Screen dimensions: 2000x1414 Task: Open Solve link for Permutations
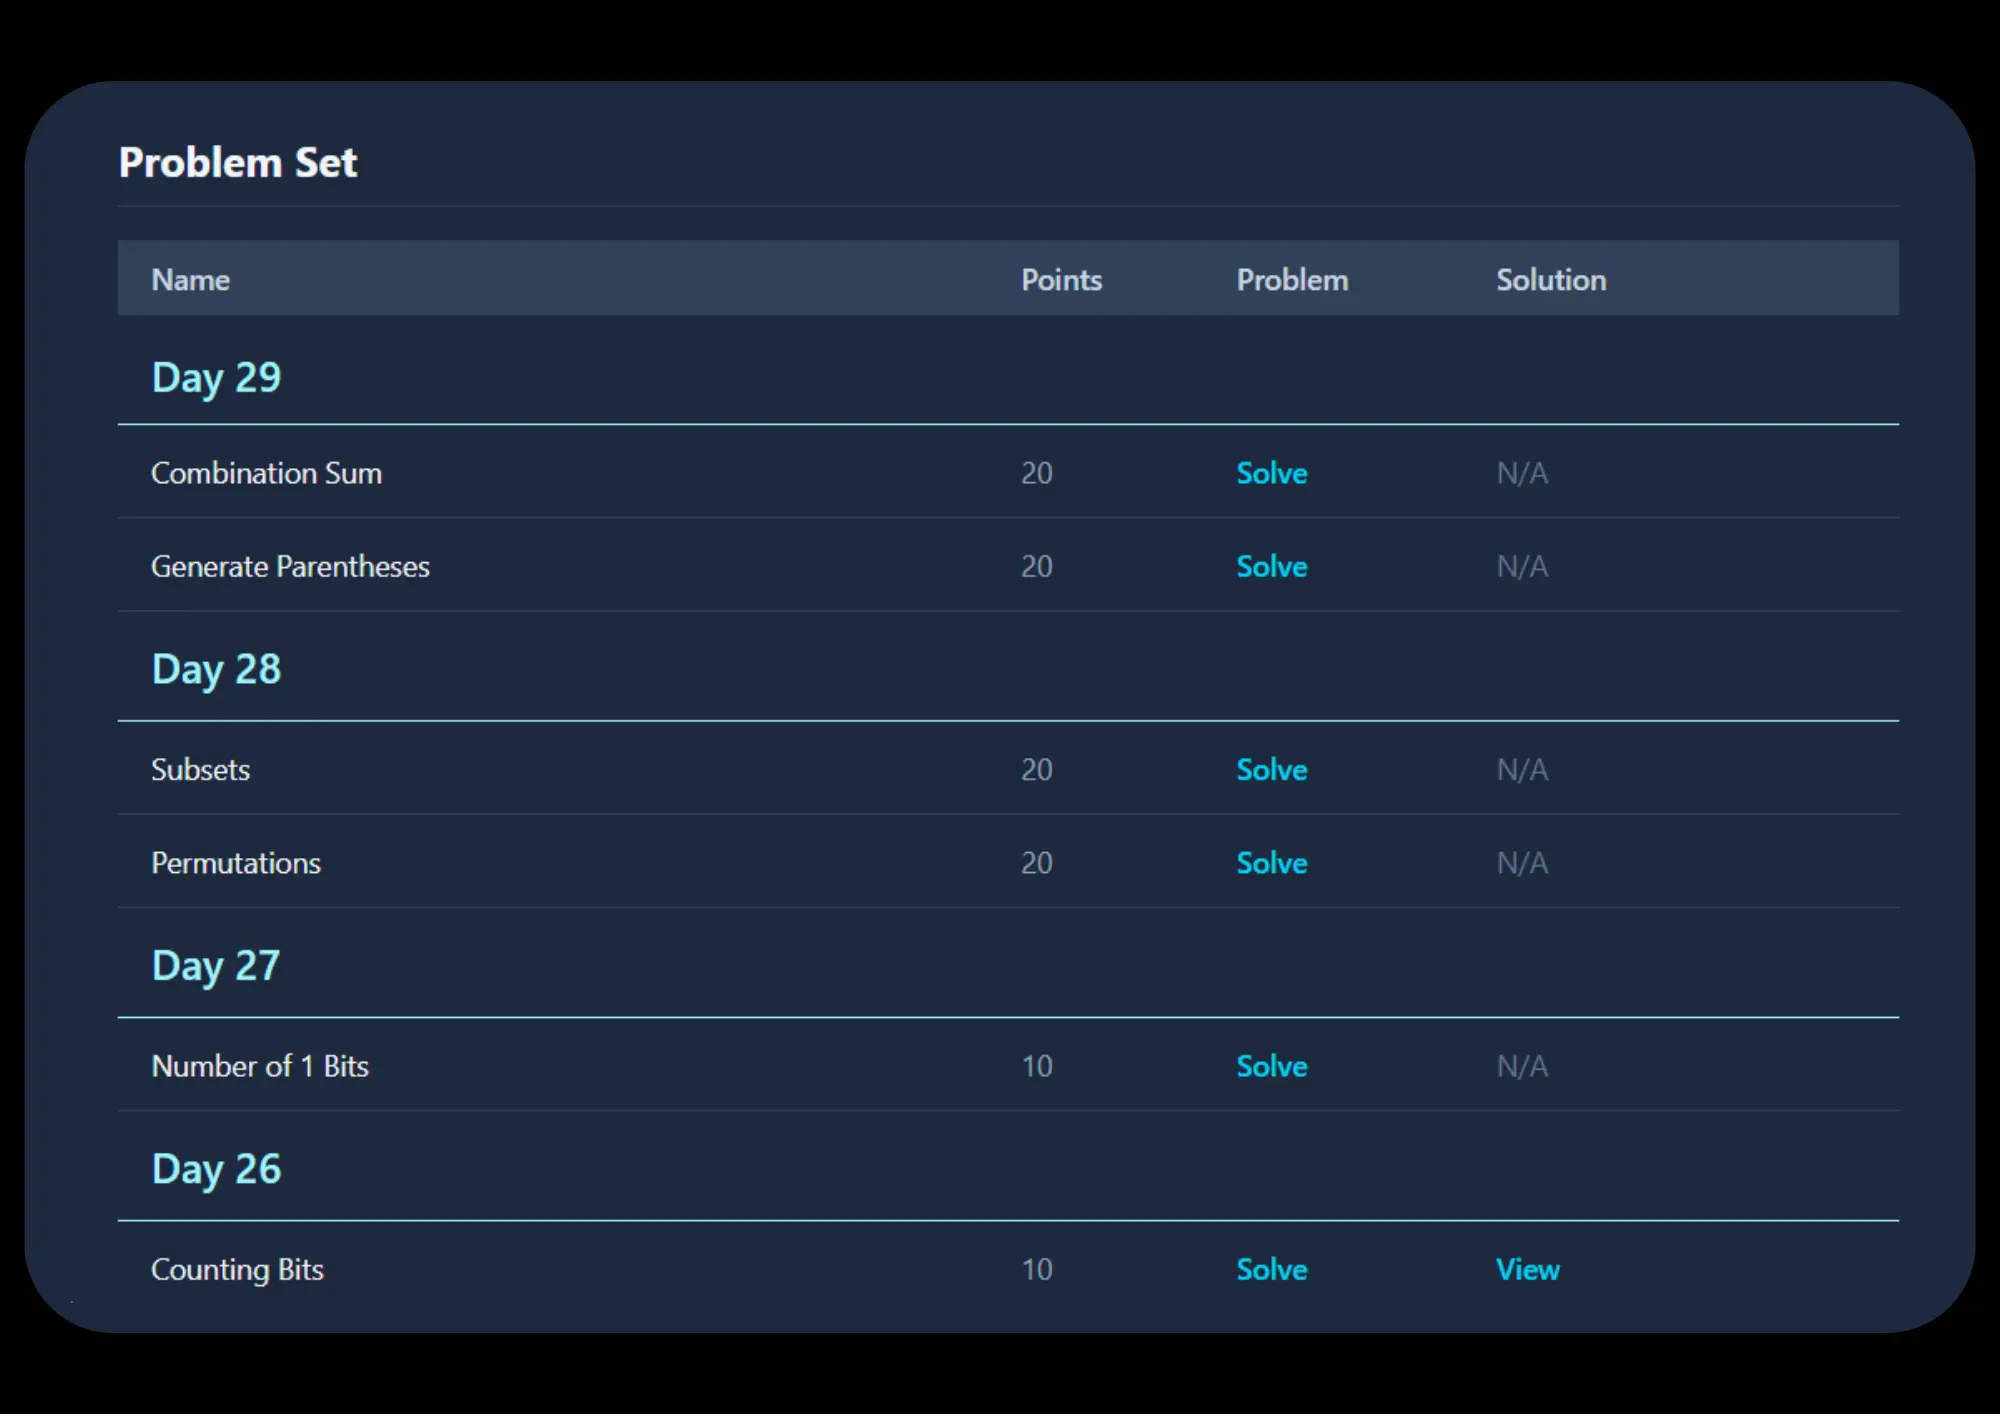pyautogui.click(x=1271, y=862)
